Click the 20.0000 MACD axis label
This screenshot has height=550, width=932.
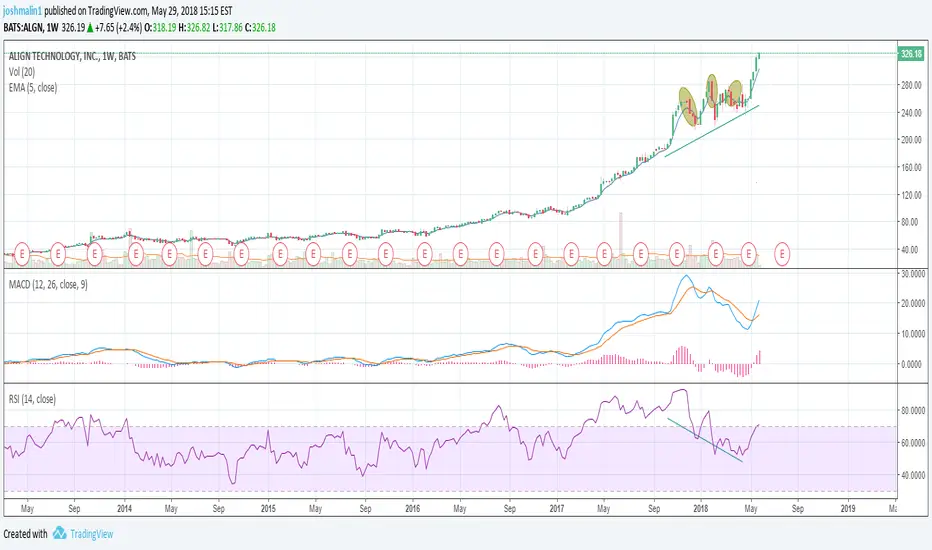(x=912, y=303)
